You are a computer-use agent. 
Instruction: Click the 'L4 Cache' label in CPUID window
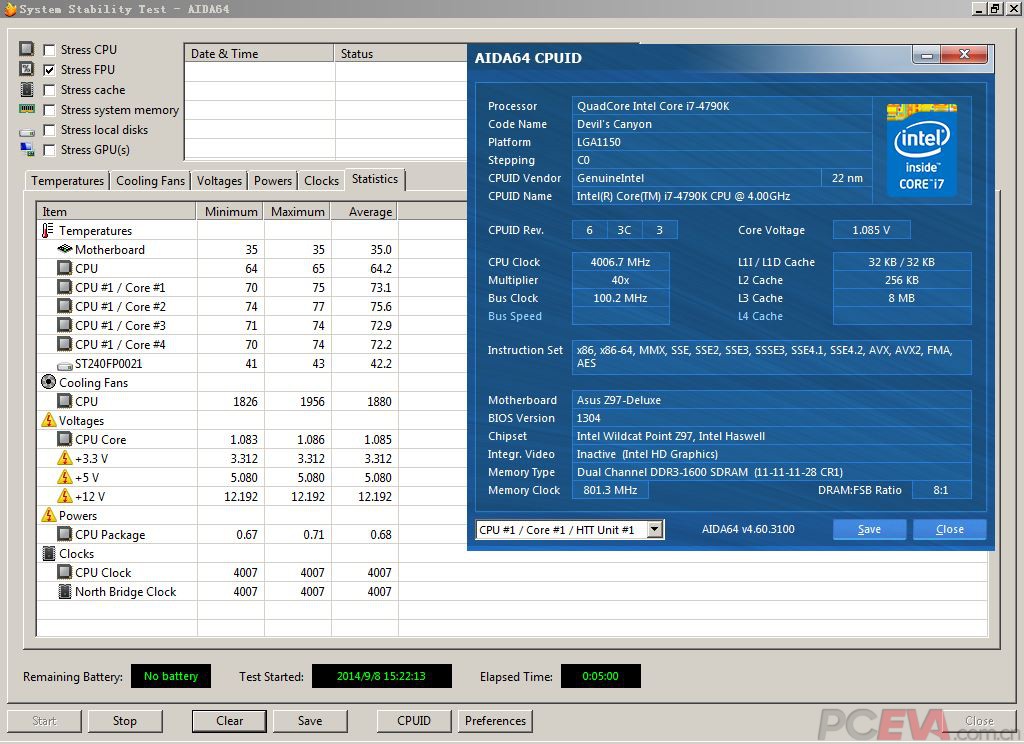[x=760, y=316]
